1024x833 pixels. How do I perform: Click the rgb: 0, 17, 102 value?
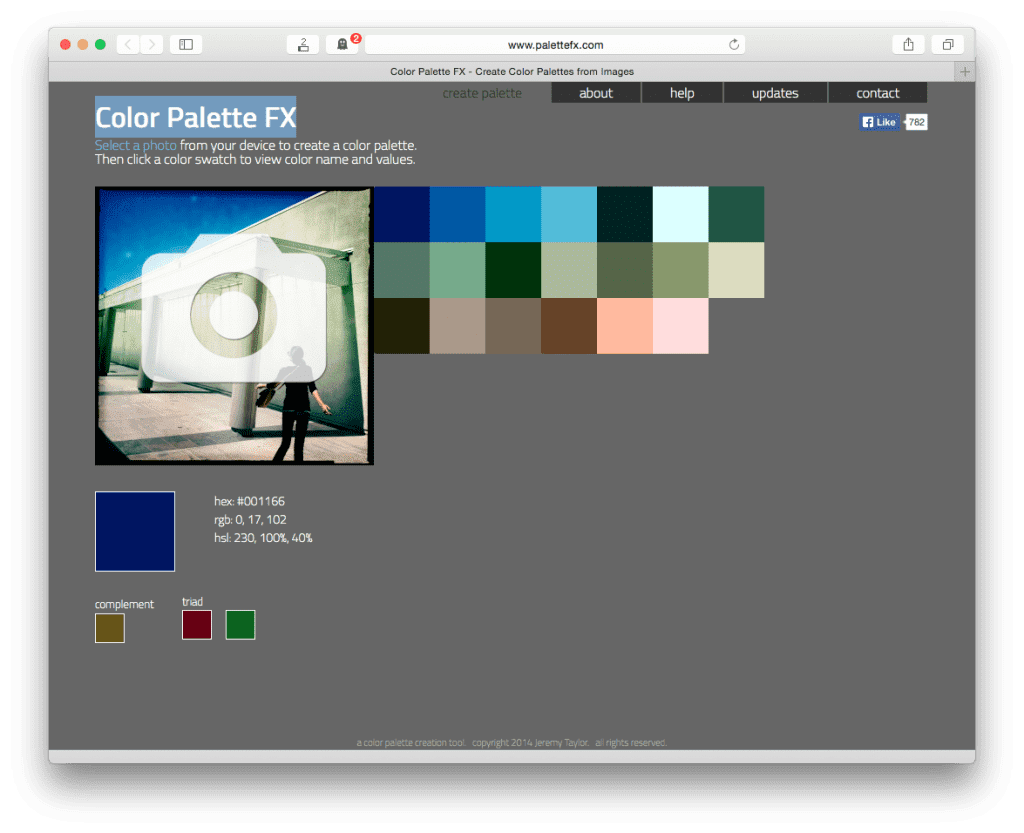[x=250, y=520]
